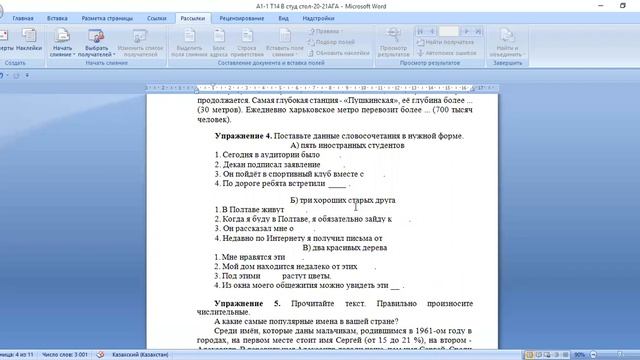This screenshot has width=640, height=360.
Task: Click the proofing errors icon in status bar
Action: pos(100,355)
